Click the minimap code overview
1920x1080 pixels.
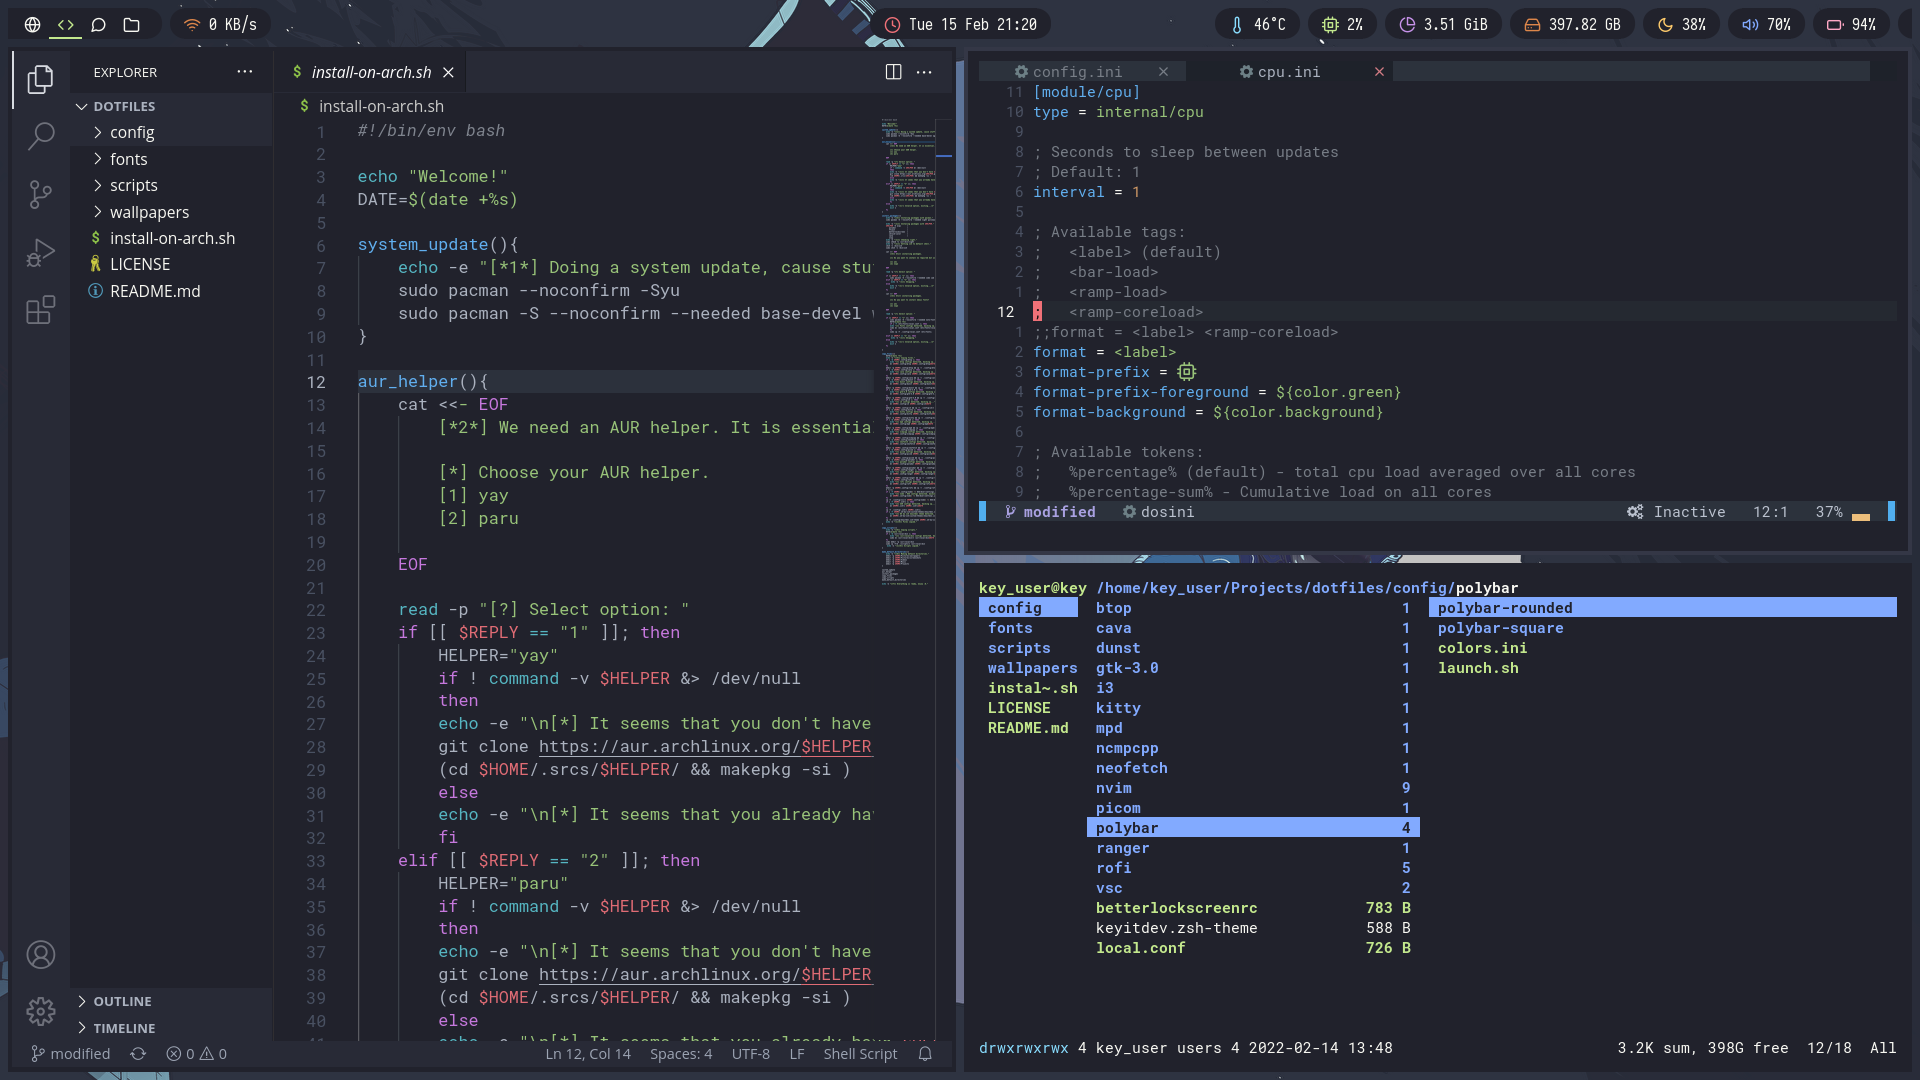pos(909,350)
